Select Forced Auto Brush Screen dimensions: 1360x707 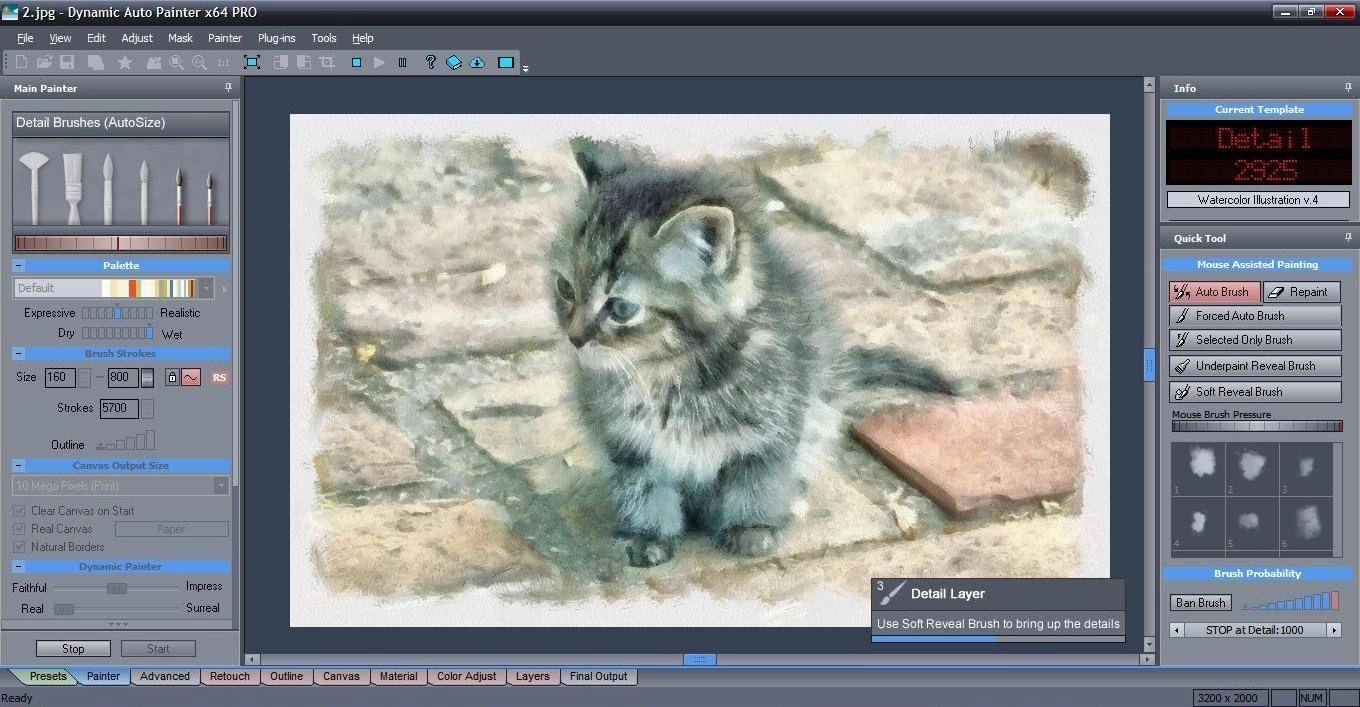tap(1255, 315)
